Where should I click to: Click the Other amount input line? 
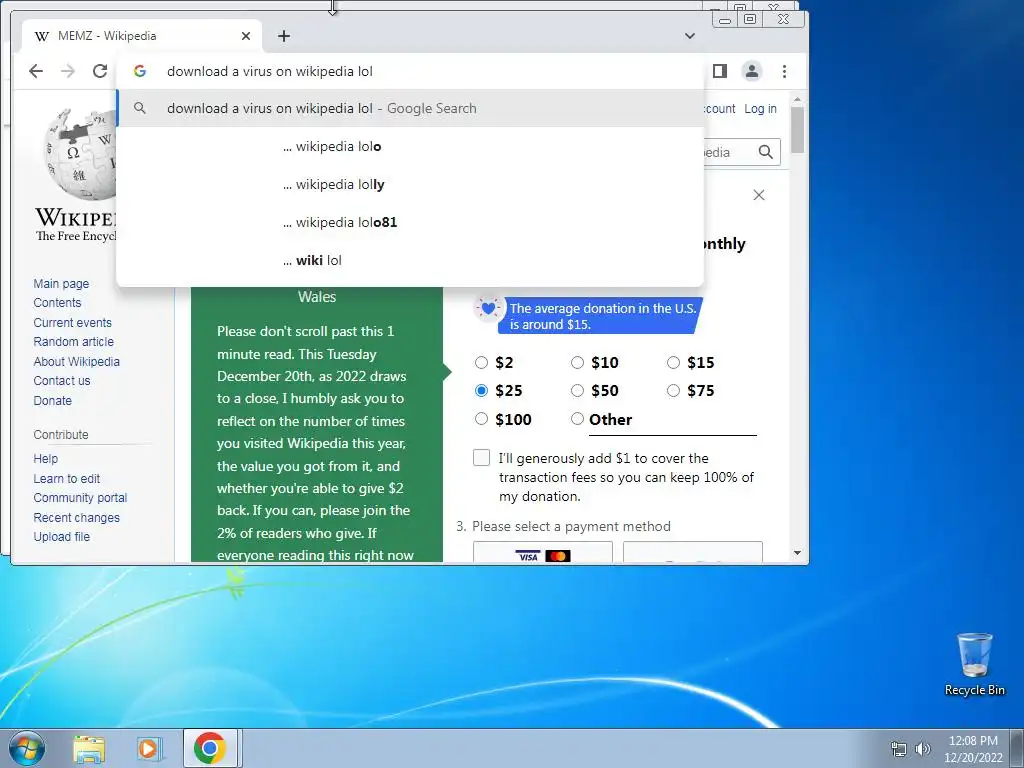point(673,422)
